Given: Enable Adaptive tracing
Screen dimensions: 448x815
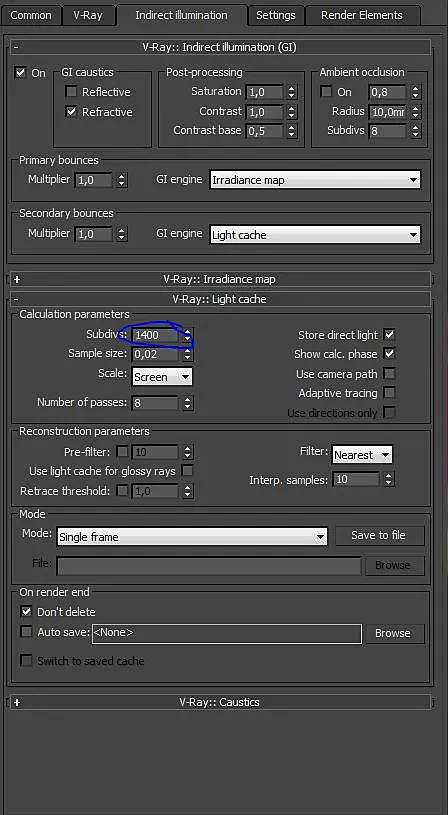Looking at the screenshot, I should tap(389, 392).
